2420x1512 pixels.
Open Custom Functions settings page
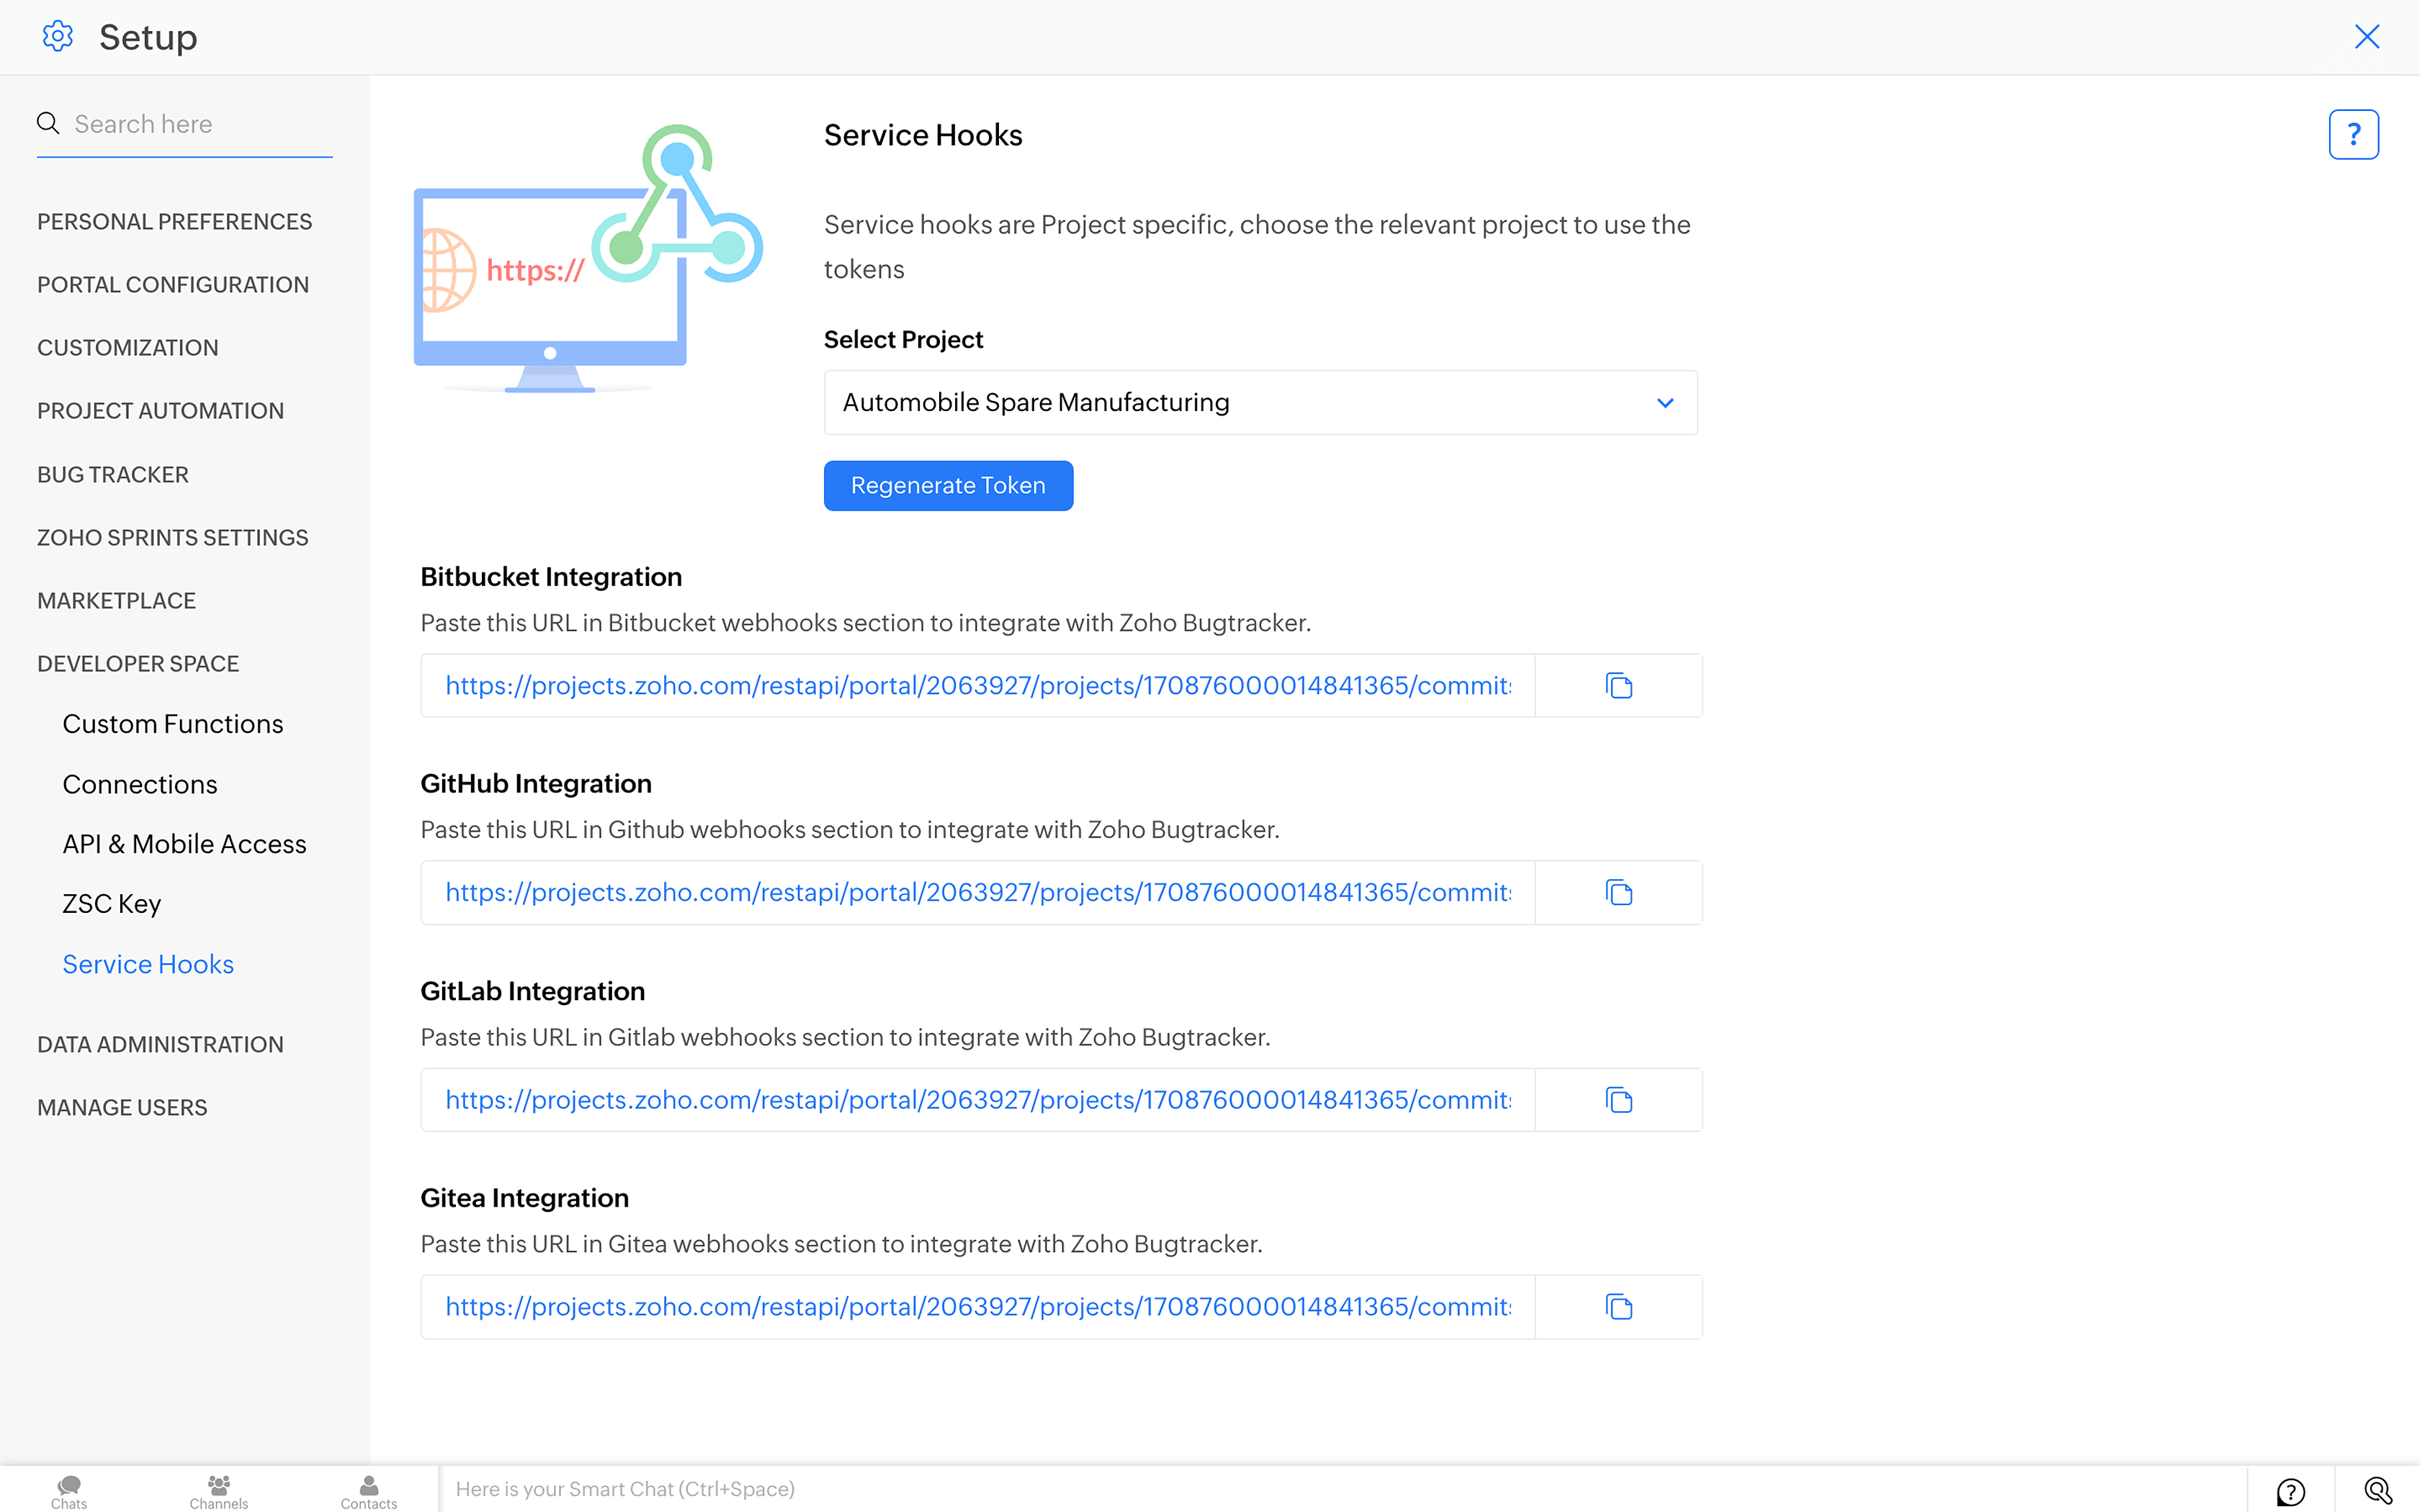tap(173, 724)
